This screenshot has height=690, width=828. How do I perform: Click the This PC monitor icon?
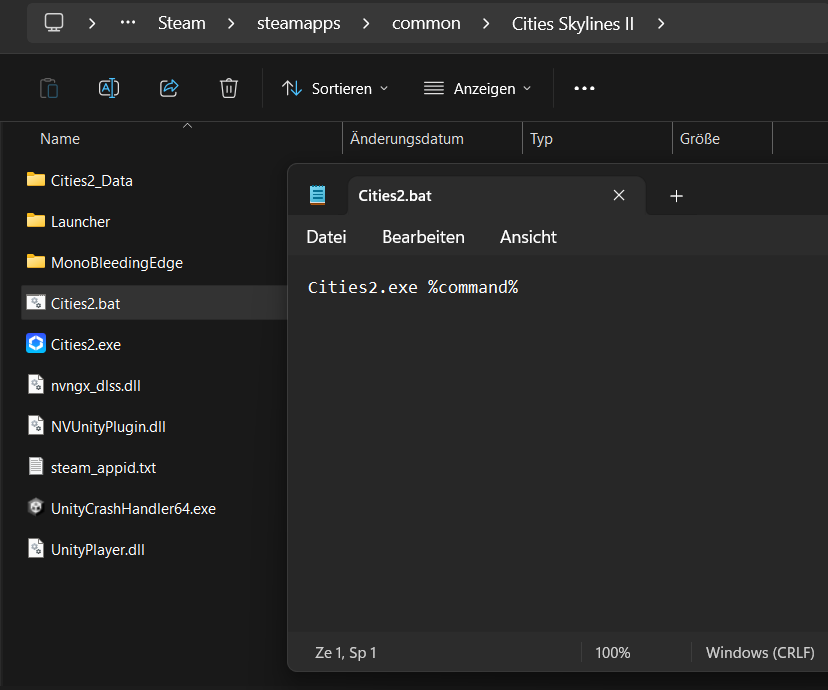pyautogui.click(x=55, y=23)
